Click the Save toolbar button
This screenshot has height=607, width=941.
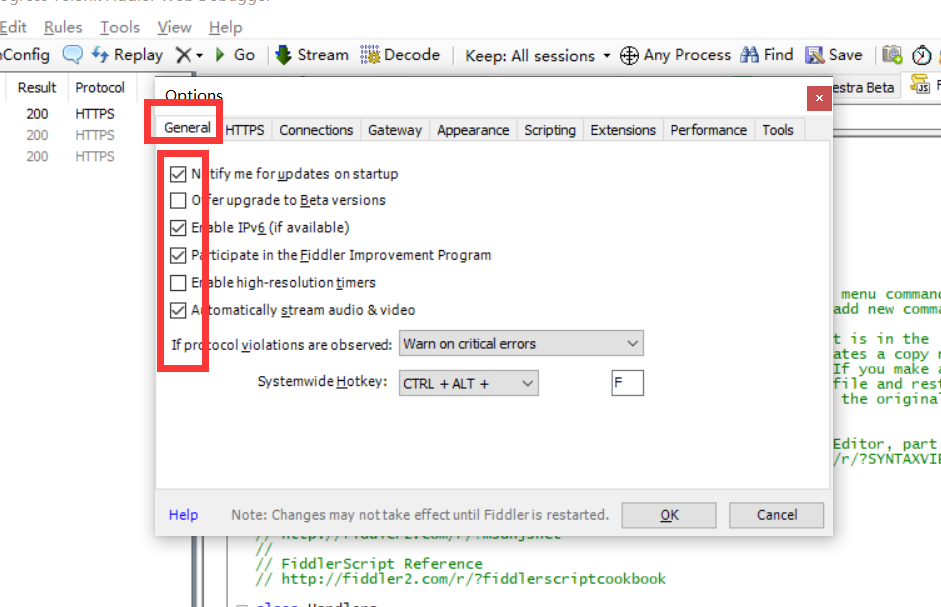834,55
